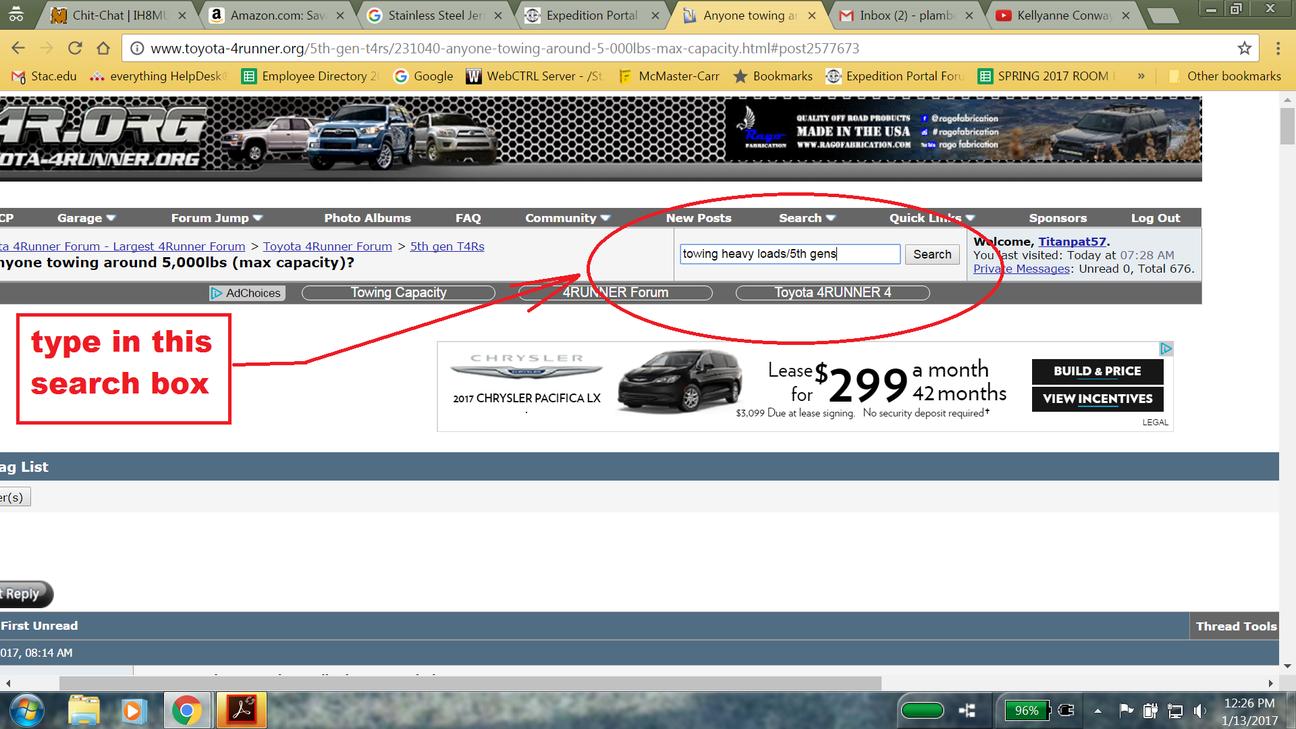
Task: Click the volume speaker tray icon
Action: [x=1199, y=711]
